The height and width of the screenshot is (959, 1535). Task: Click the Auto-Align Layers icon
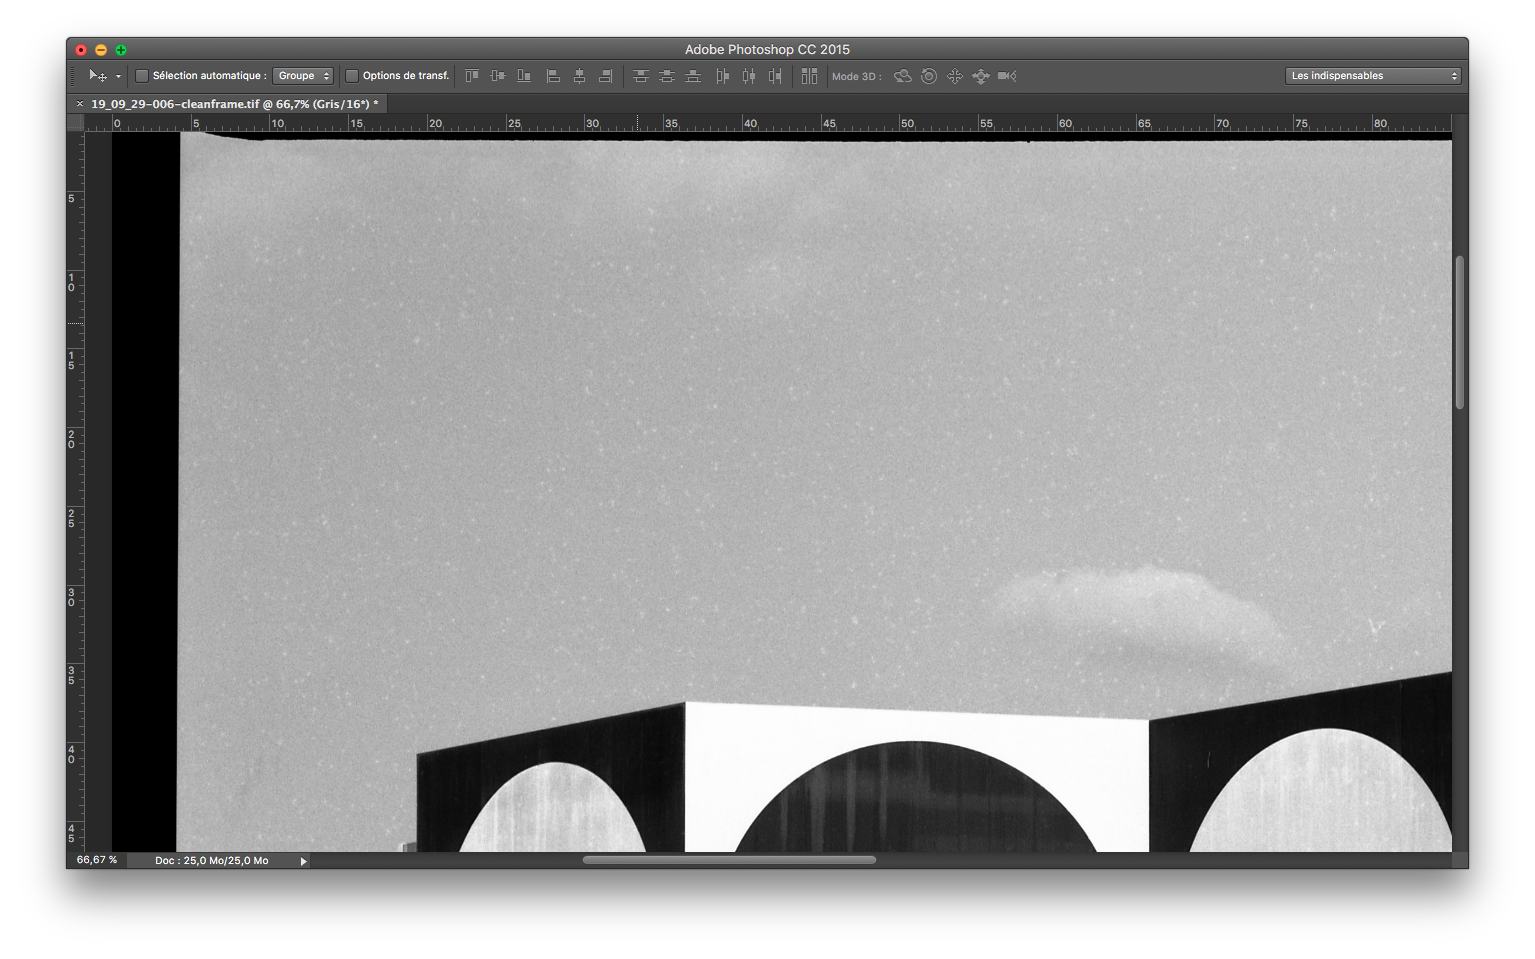coord(809,76)
